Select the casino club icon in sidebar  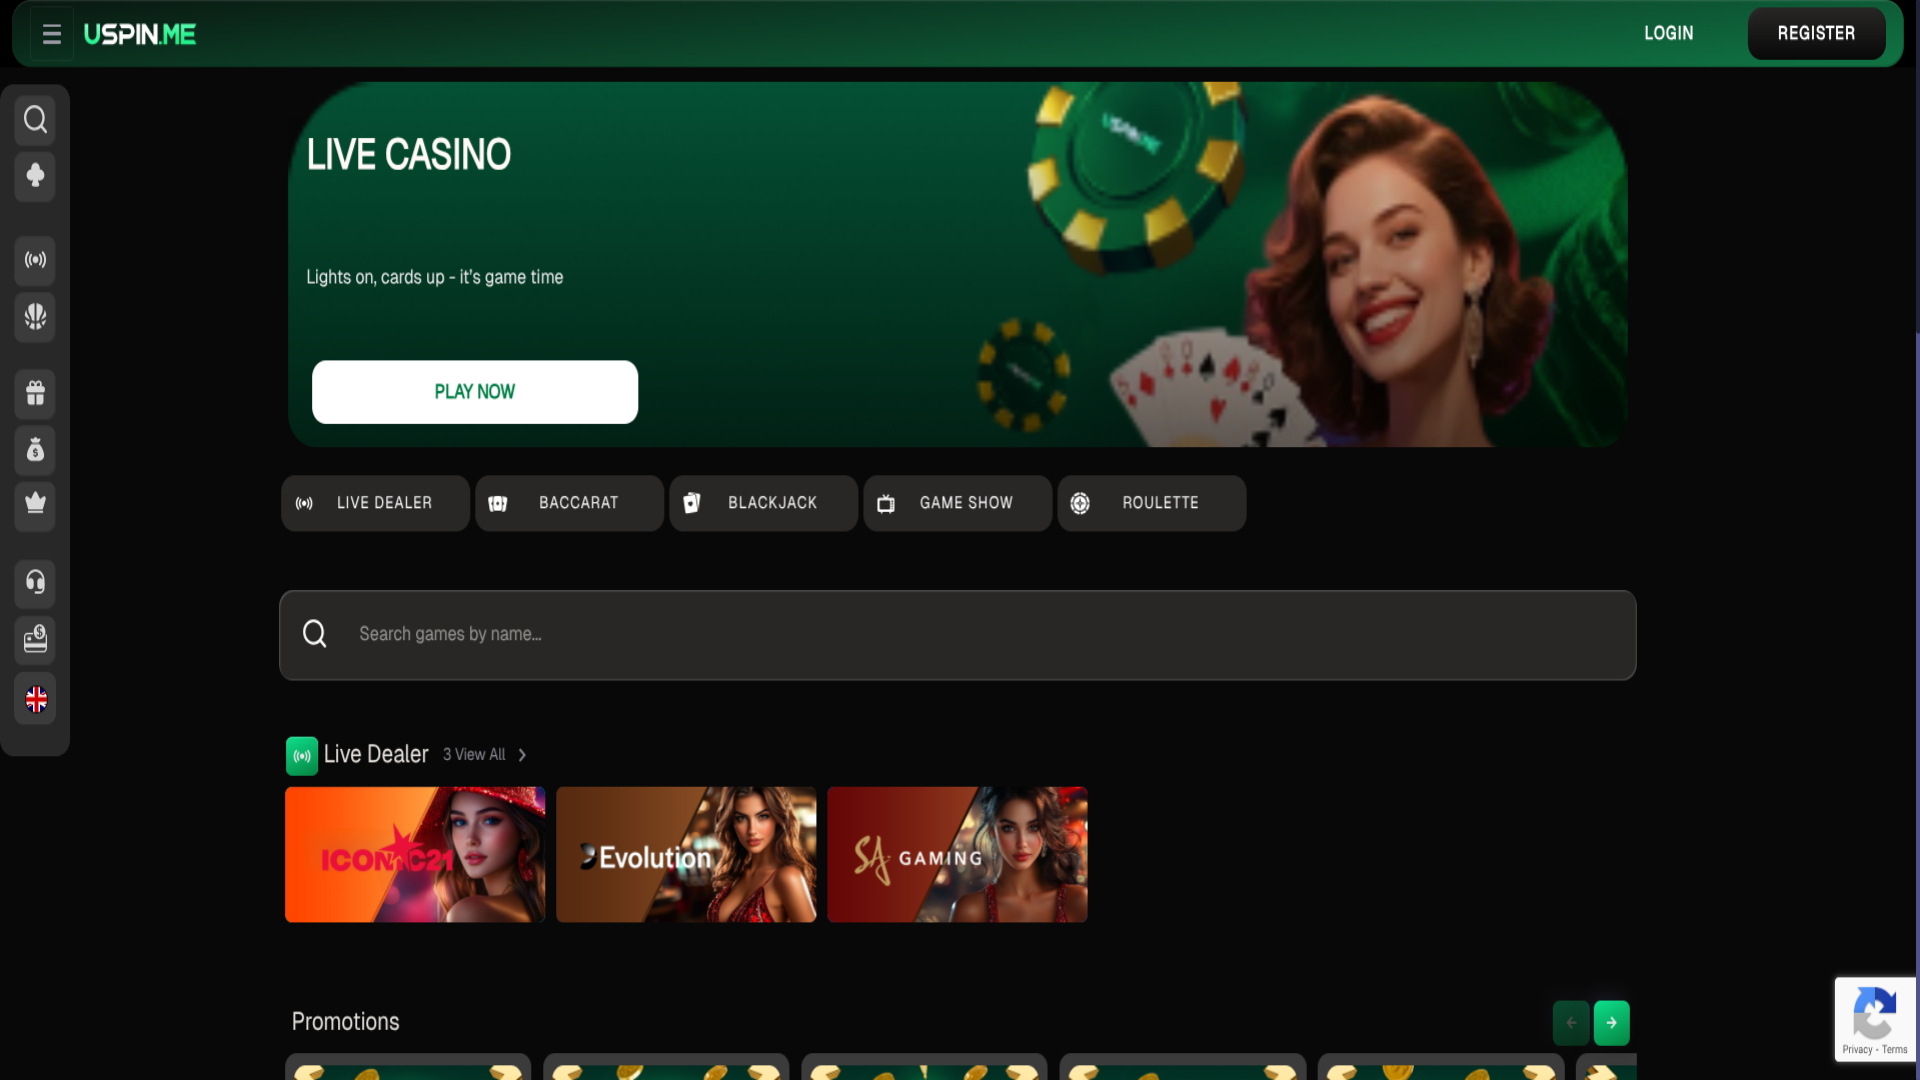coord(35,177)
